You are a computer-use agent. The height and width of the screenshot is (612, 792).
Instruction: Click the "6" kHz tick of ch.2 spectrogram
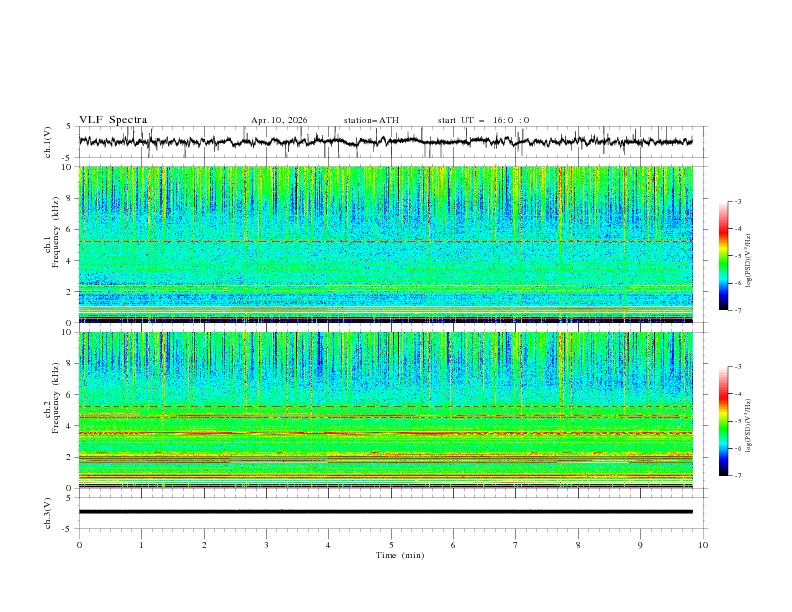(x=70, y=395)
